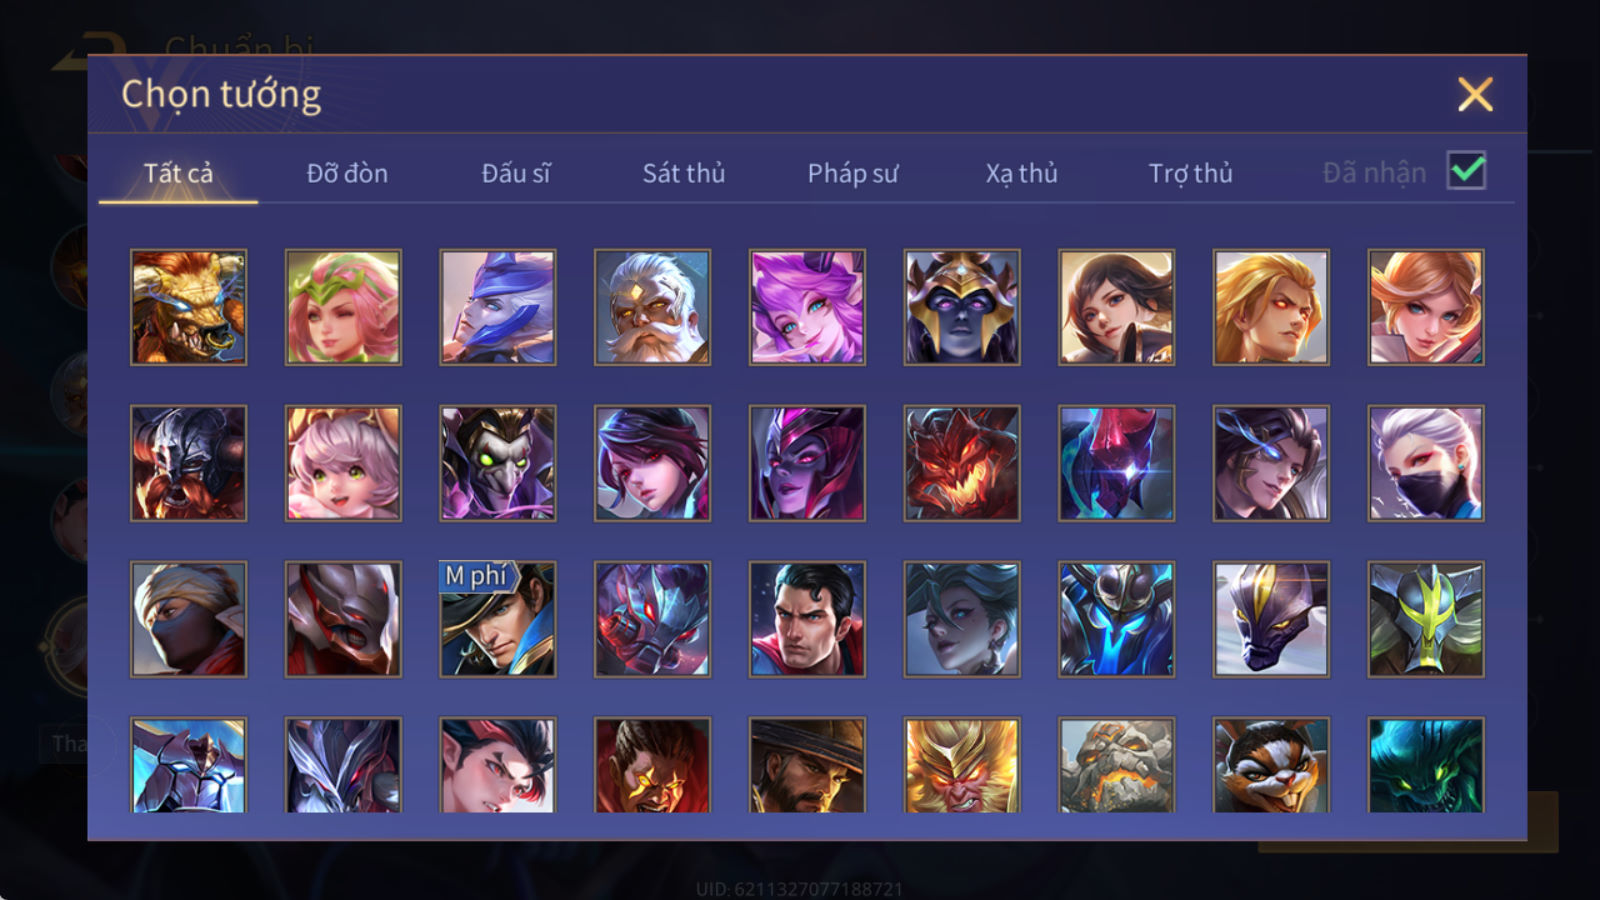Open the Sát thủ tab

tap(684, 173)
